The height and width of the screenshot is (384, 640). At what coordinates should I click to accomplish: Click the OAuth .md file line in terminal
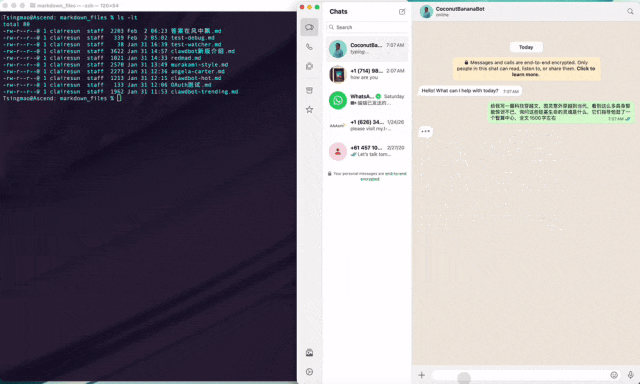107,85
